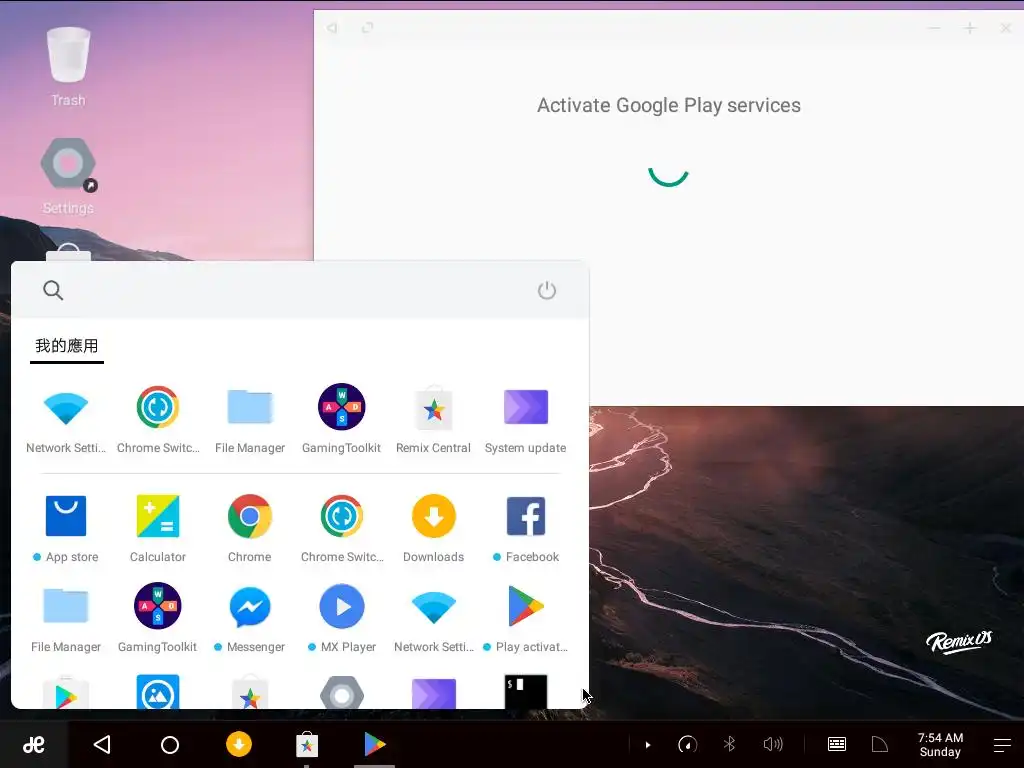Open GamingToolkit next to Remix Central
This screenshot has height=768, width=1024.
(x=342, y=408)
